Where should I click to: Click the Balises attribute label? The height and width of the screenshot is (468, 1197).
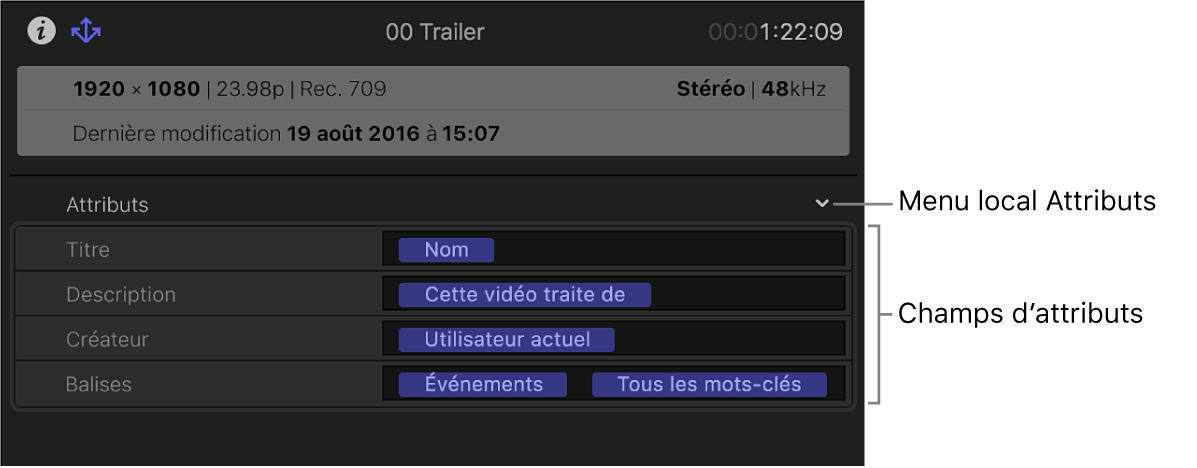(x=98, y=385)
